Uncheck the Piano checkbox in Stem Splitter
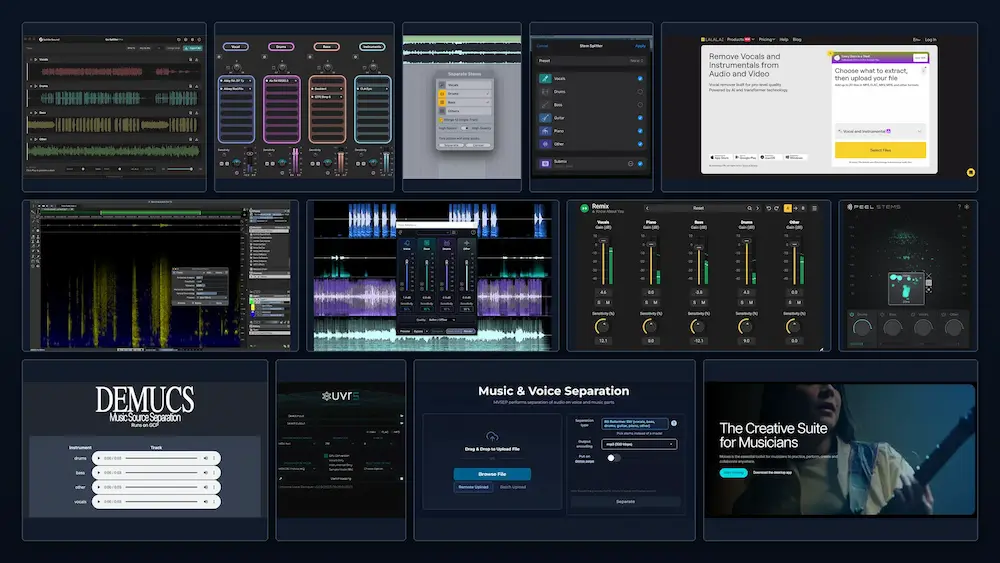1000x563 pixels. 640,131
